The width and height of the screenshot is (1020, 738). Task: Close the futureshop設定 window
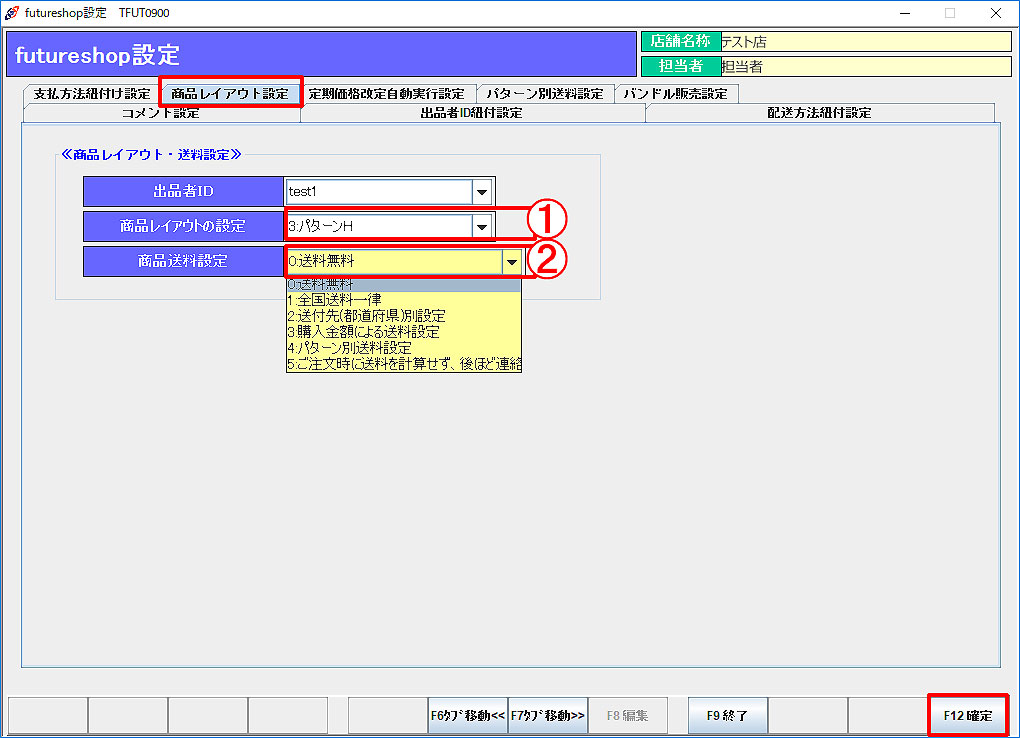(x=996, y=13)
